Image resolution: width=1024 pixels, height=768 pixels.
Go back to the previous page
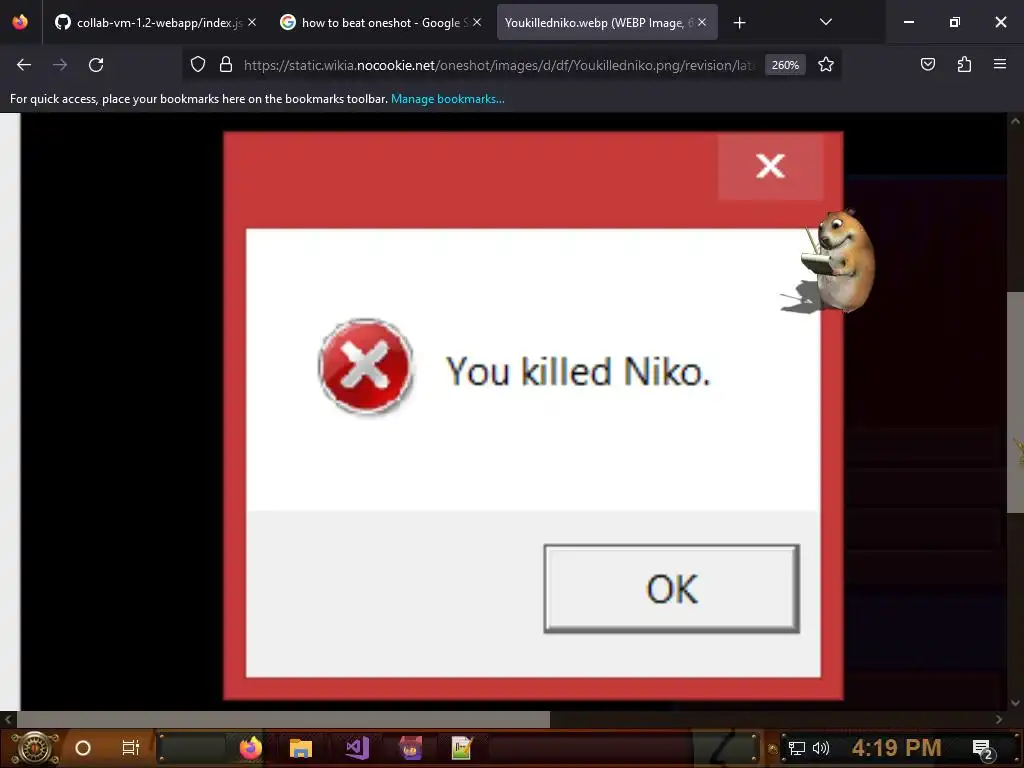click(24, 65)
